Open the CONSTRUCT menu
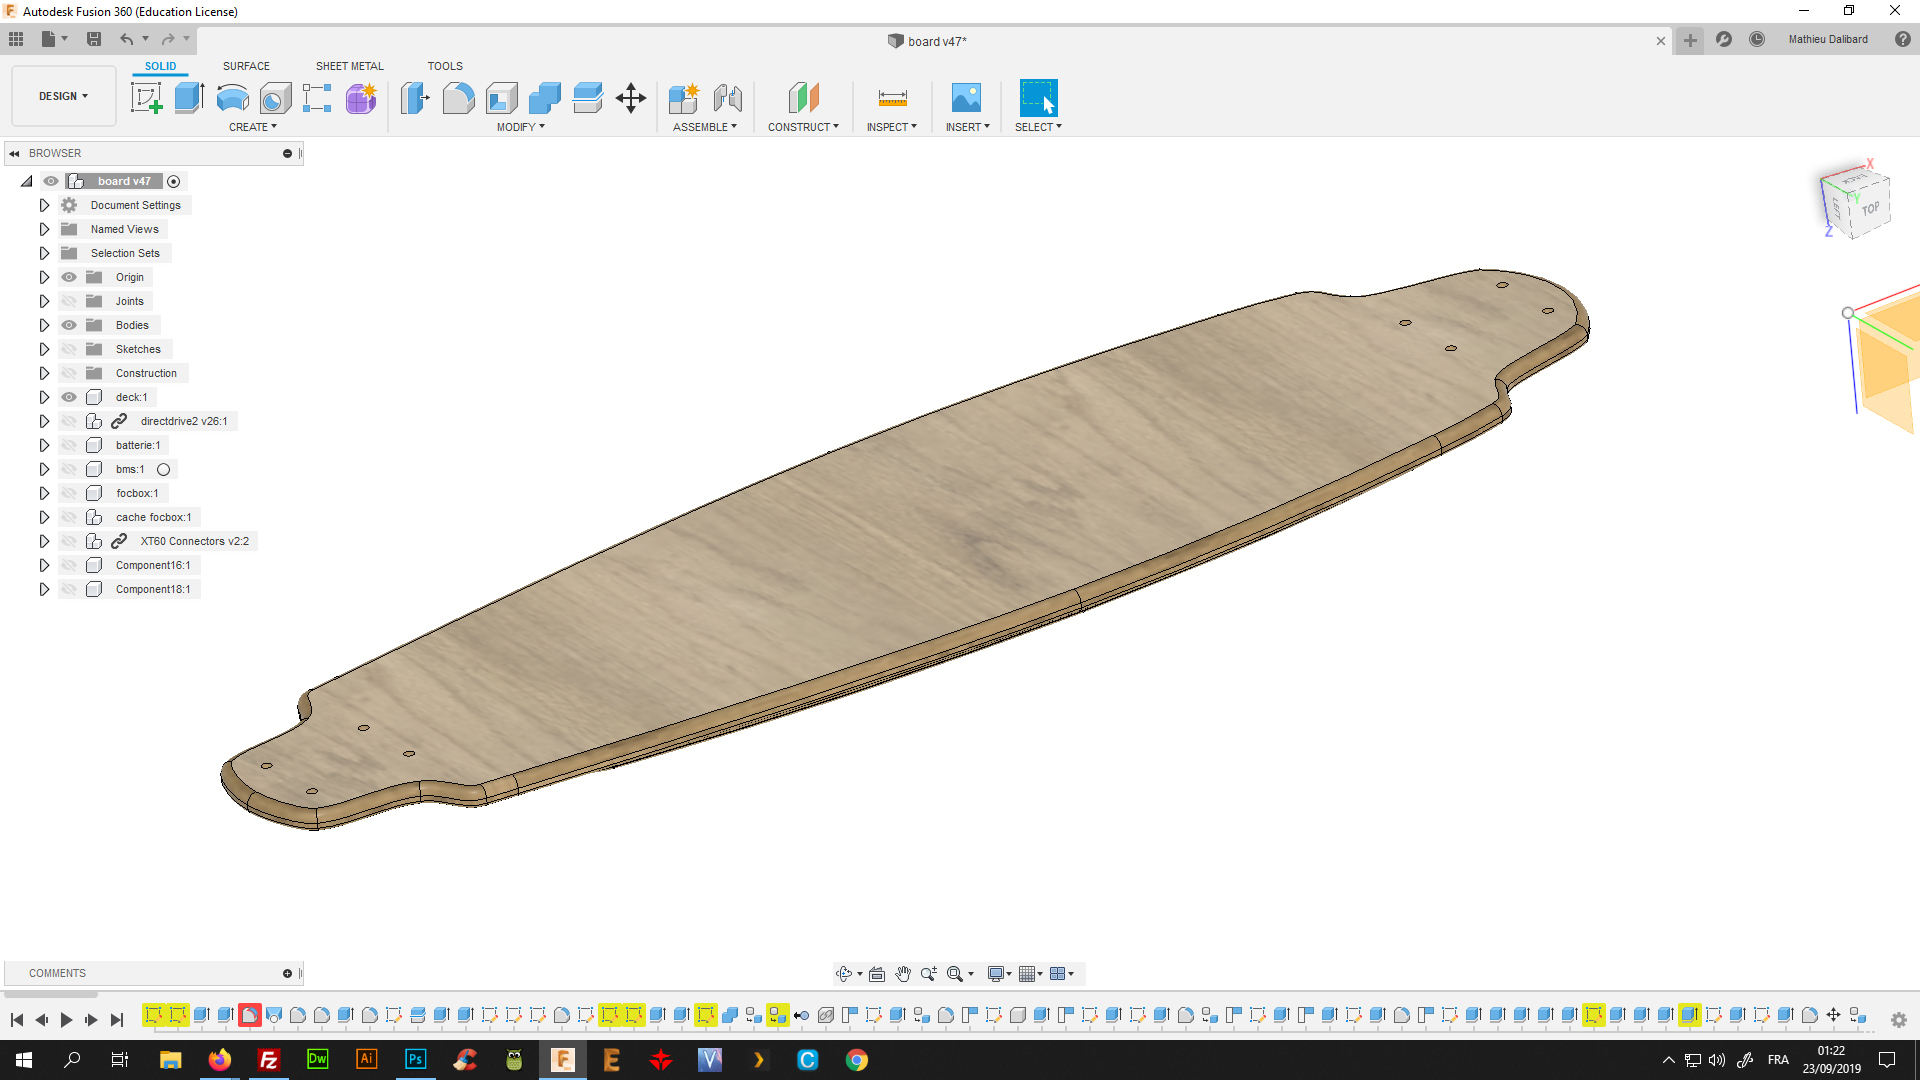This screenshot has width=1920, height=1080. tap(803, 127)
